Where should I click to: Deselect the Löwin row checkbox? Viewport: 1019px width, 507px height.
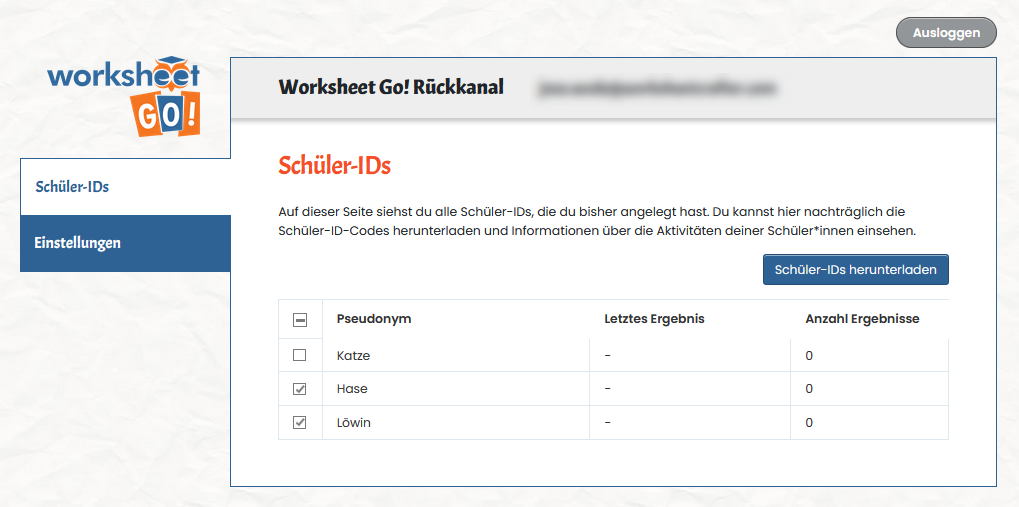point(300,423)
